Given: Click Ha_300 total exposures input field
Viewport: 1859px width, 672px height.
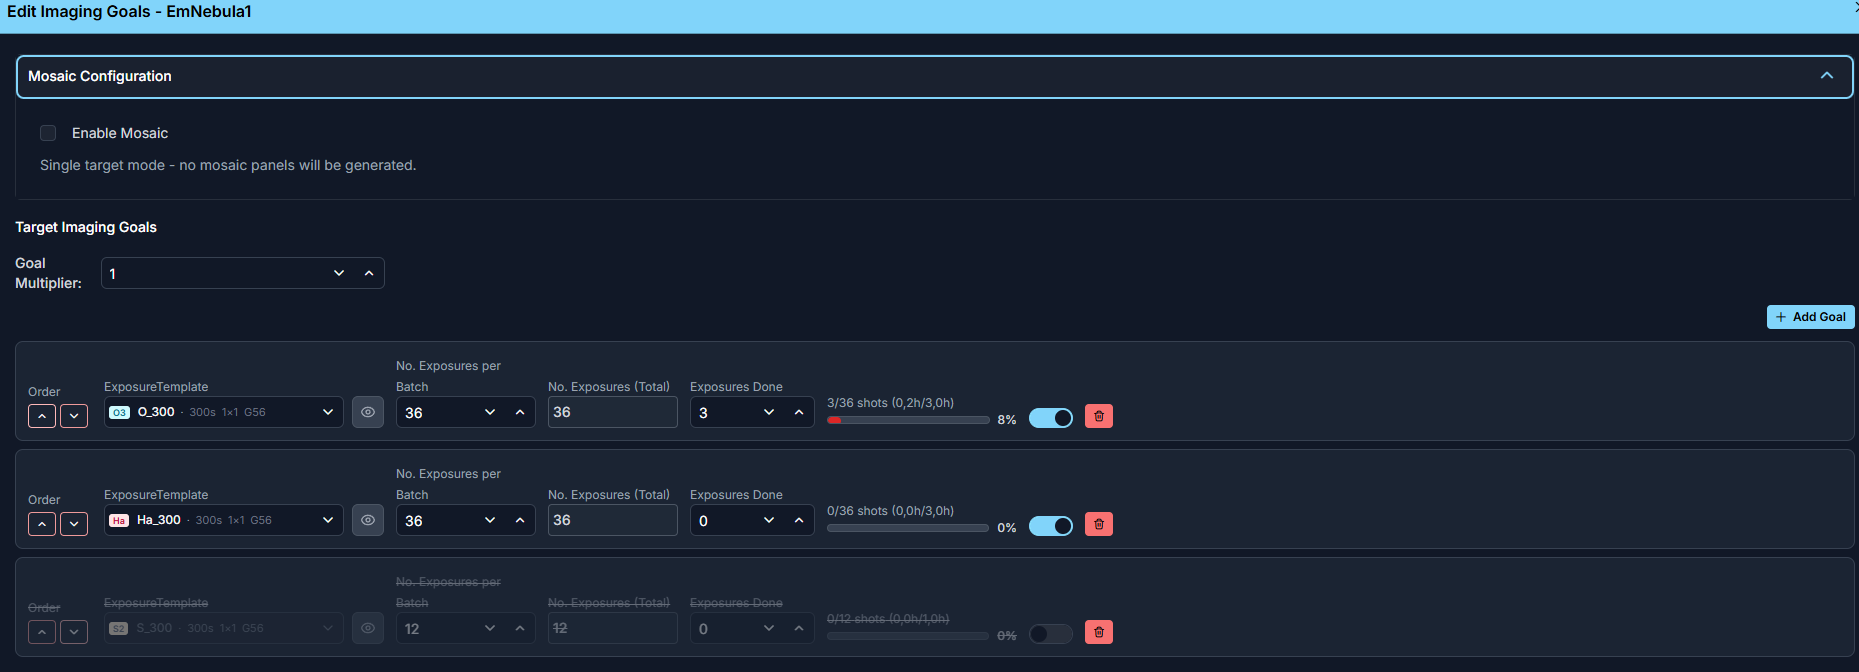Looking at the screenshot, I should click(x=612, y=520).
